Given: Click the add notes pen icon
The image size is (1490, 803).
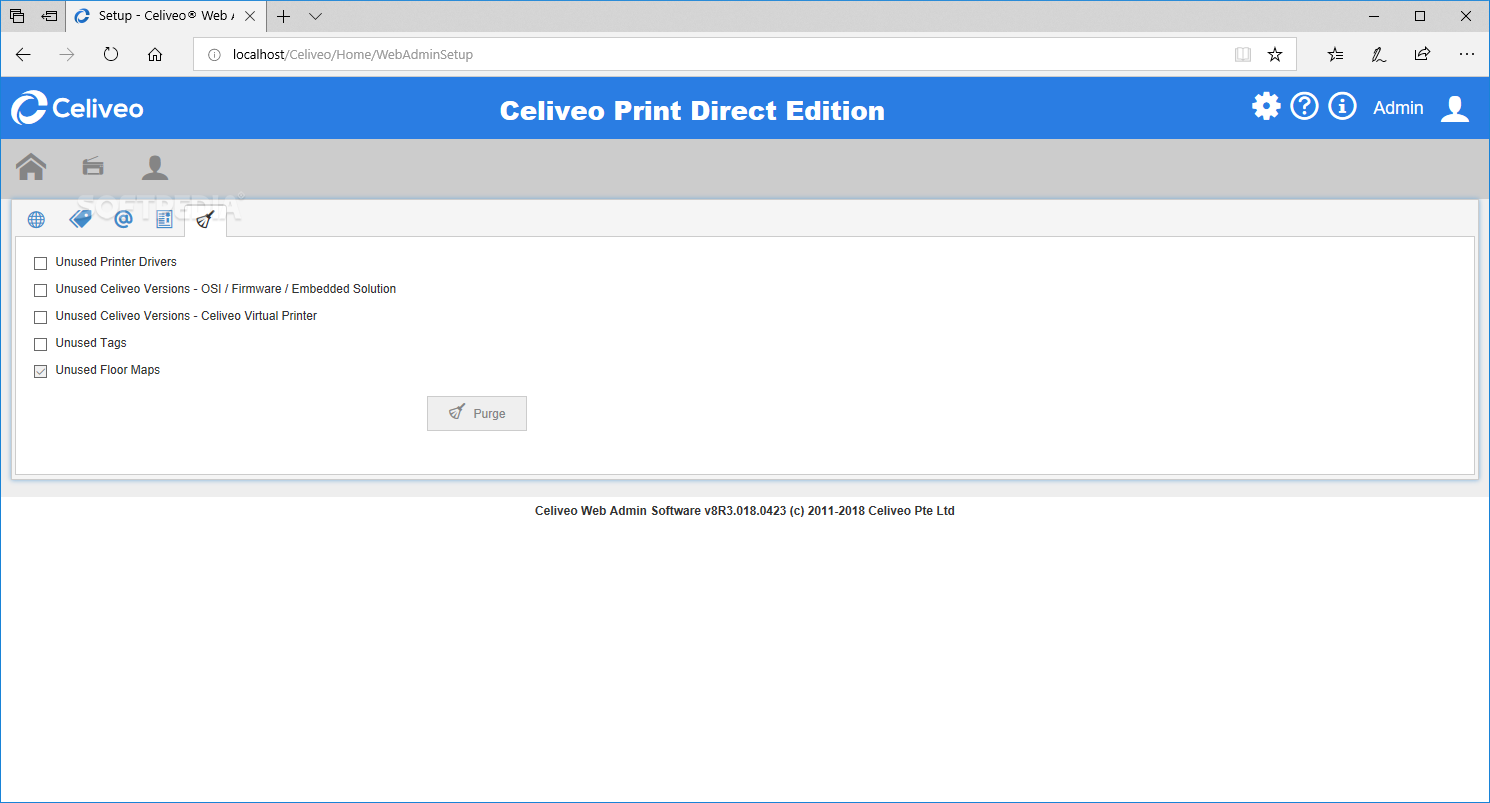Looking at the screenshot, I should click(1379, 55).
